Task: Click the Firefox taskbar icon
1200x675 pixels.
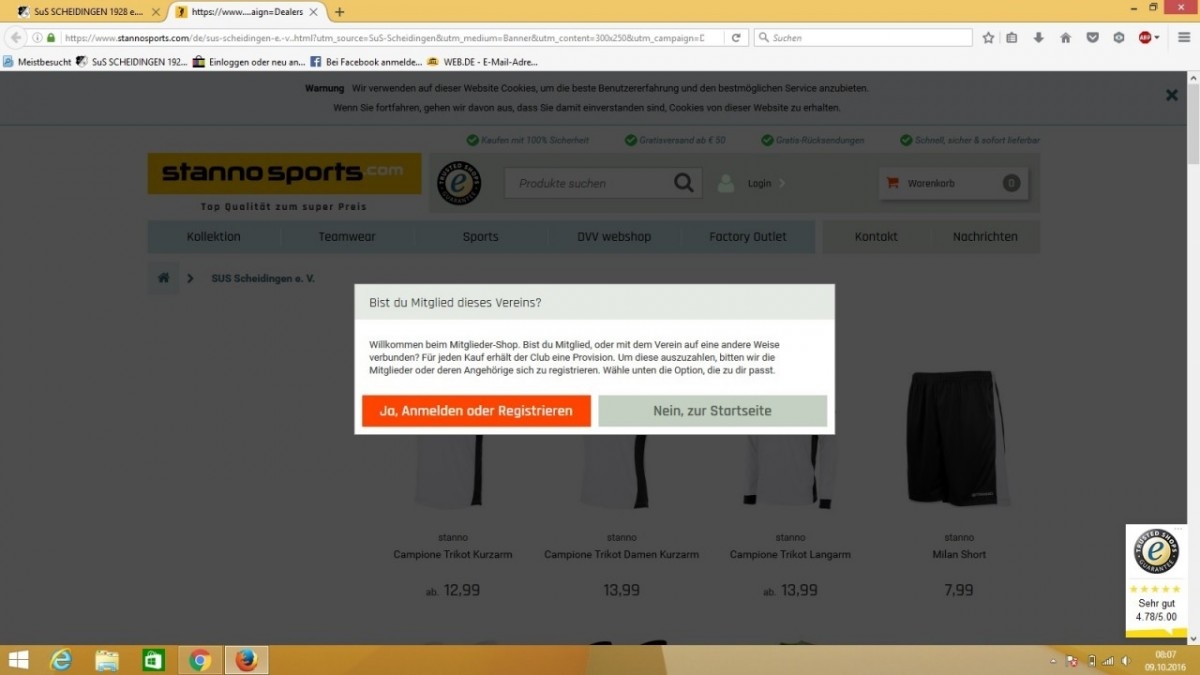Action: [246, 660]
